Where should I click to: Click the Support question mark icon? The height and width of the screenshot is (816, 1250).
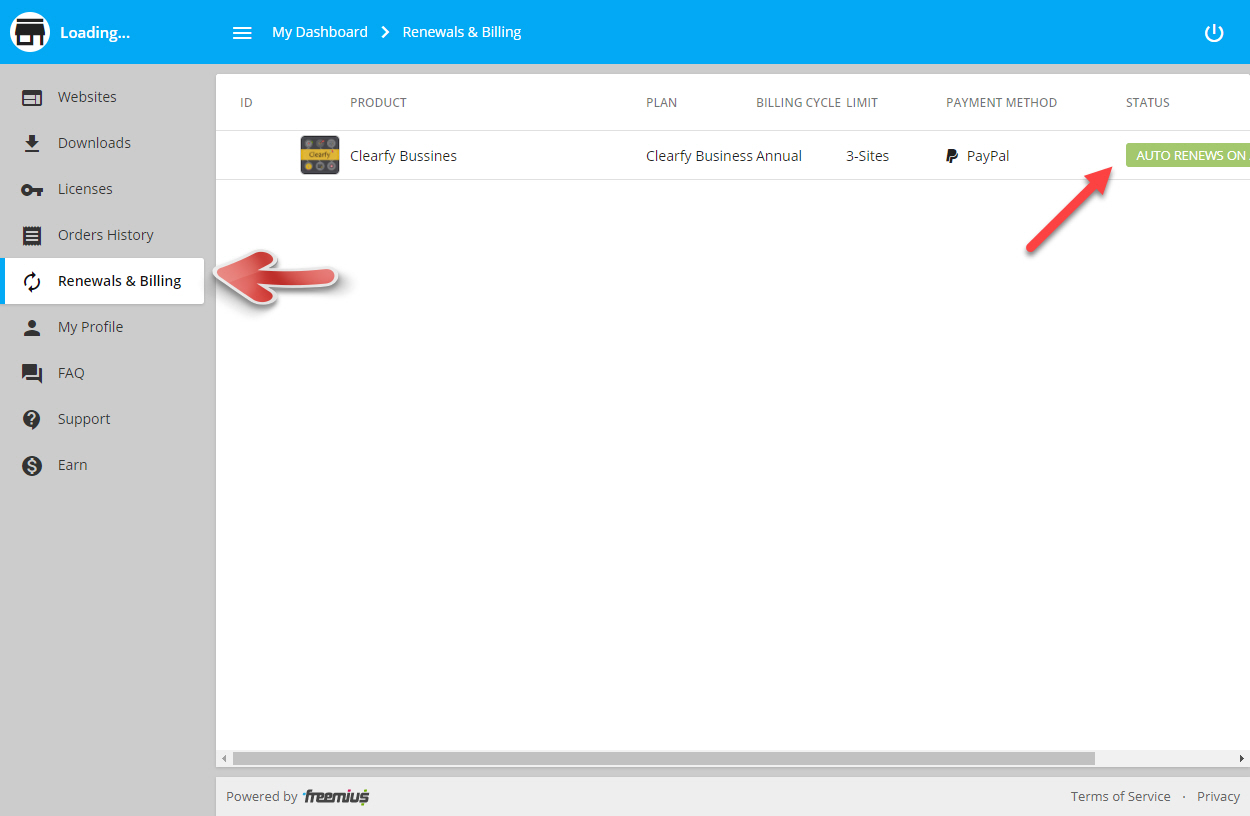coord(32,419)
